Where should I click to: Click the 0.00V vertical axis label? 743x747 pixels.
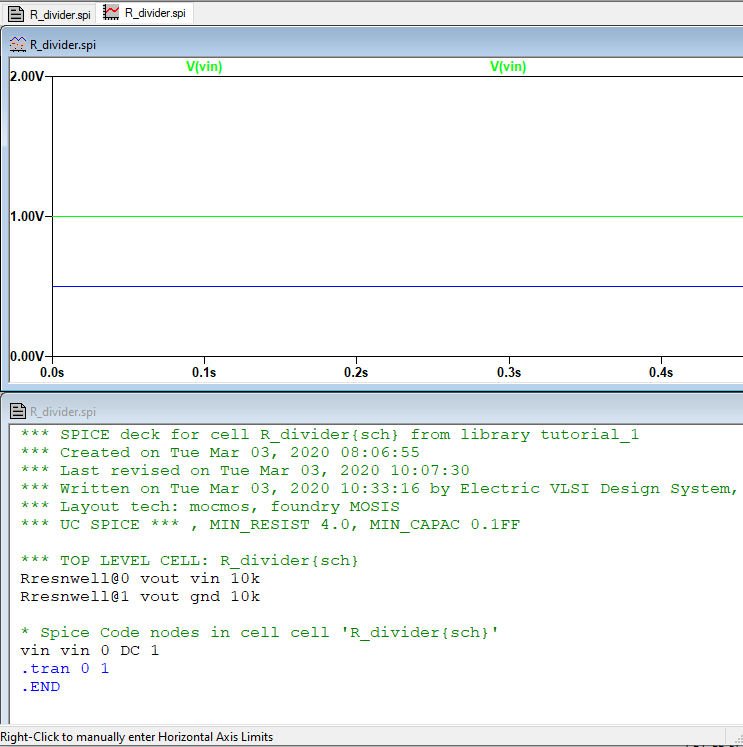pos(27,357)
